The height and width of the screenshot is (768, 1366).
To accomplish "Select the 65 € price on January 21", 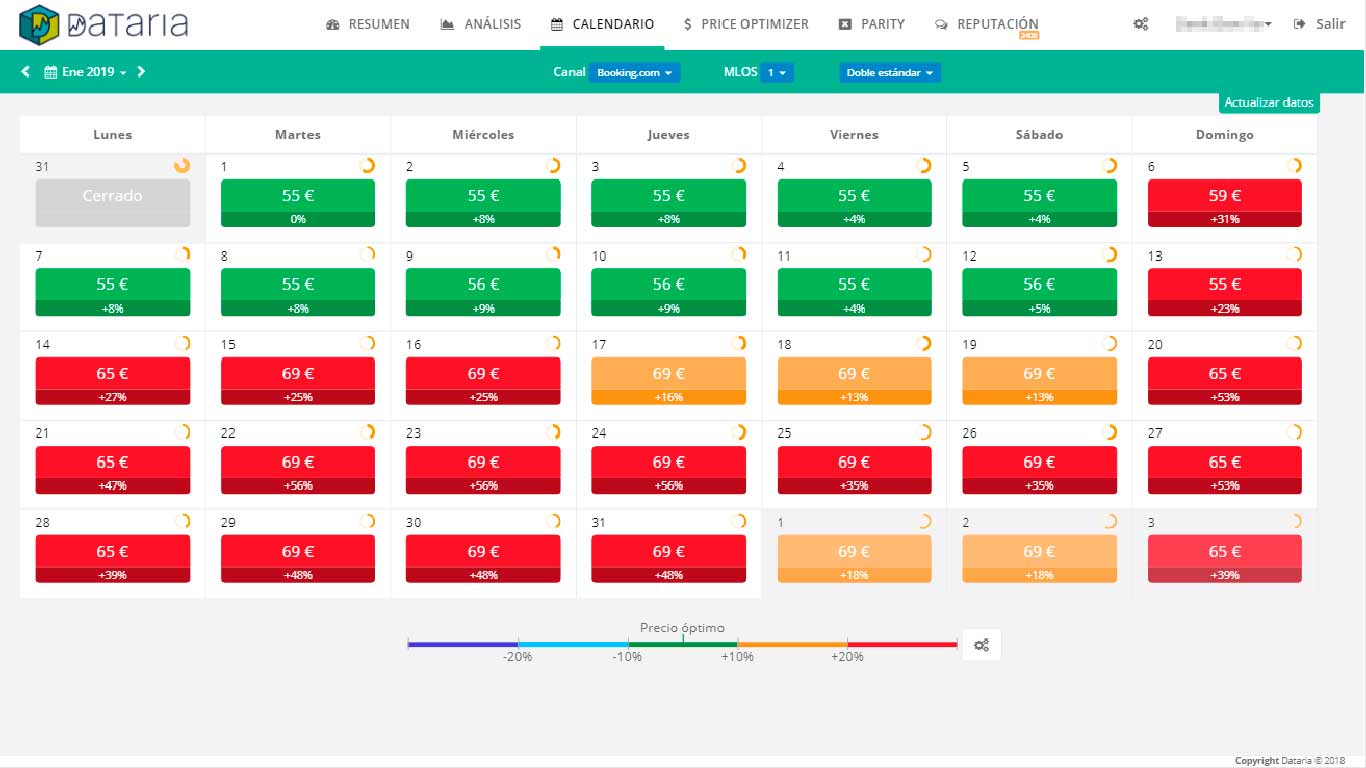I will pyautogui.click(x=112, y=462).
